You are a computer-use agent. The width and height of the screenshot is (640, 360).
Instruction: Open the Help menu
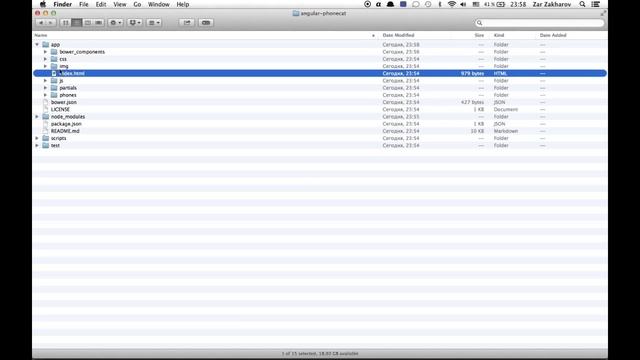tap(183, 4)
